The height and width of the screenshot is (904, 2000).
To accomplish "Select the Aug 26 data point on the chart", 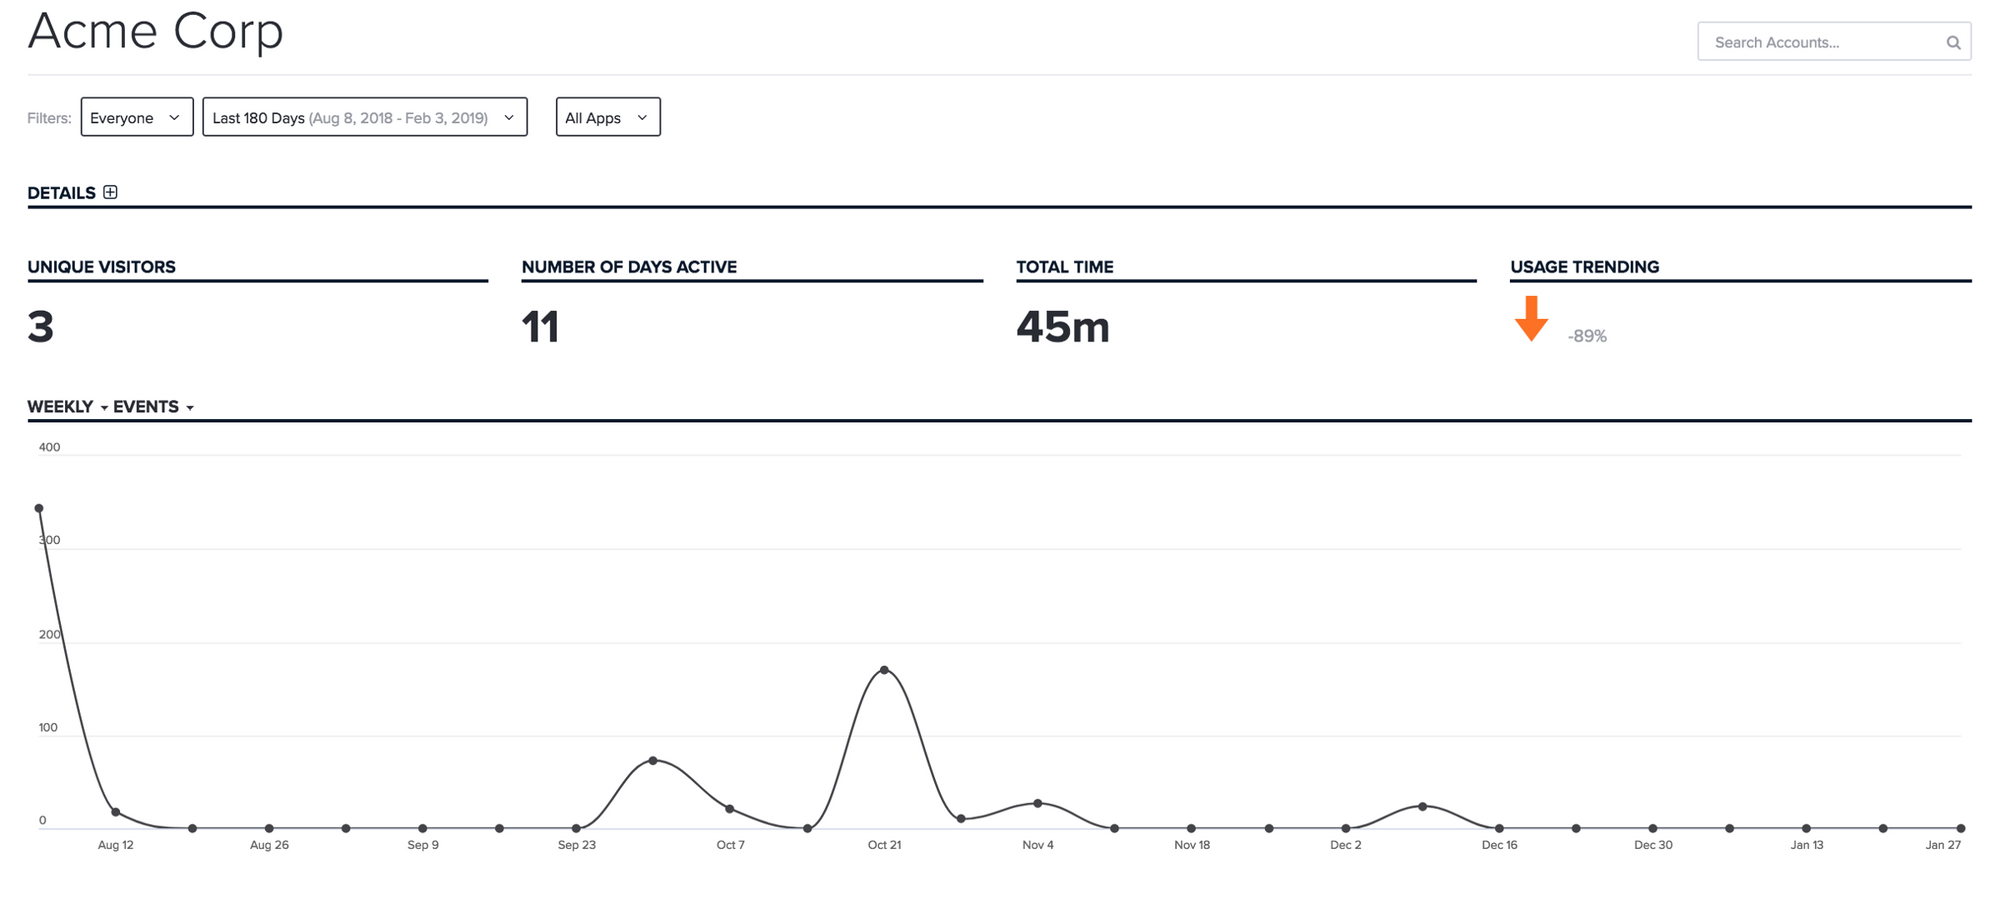I will click(269, 828).
